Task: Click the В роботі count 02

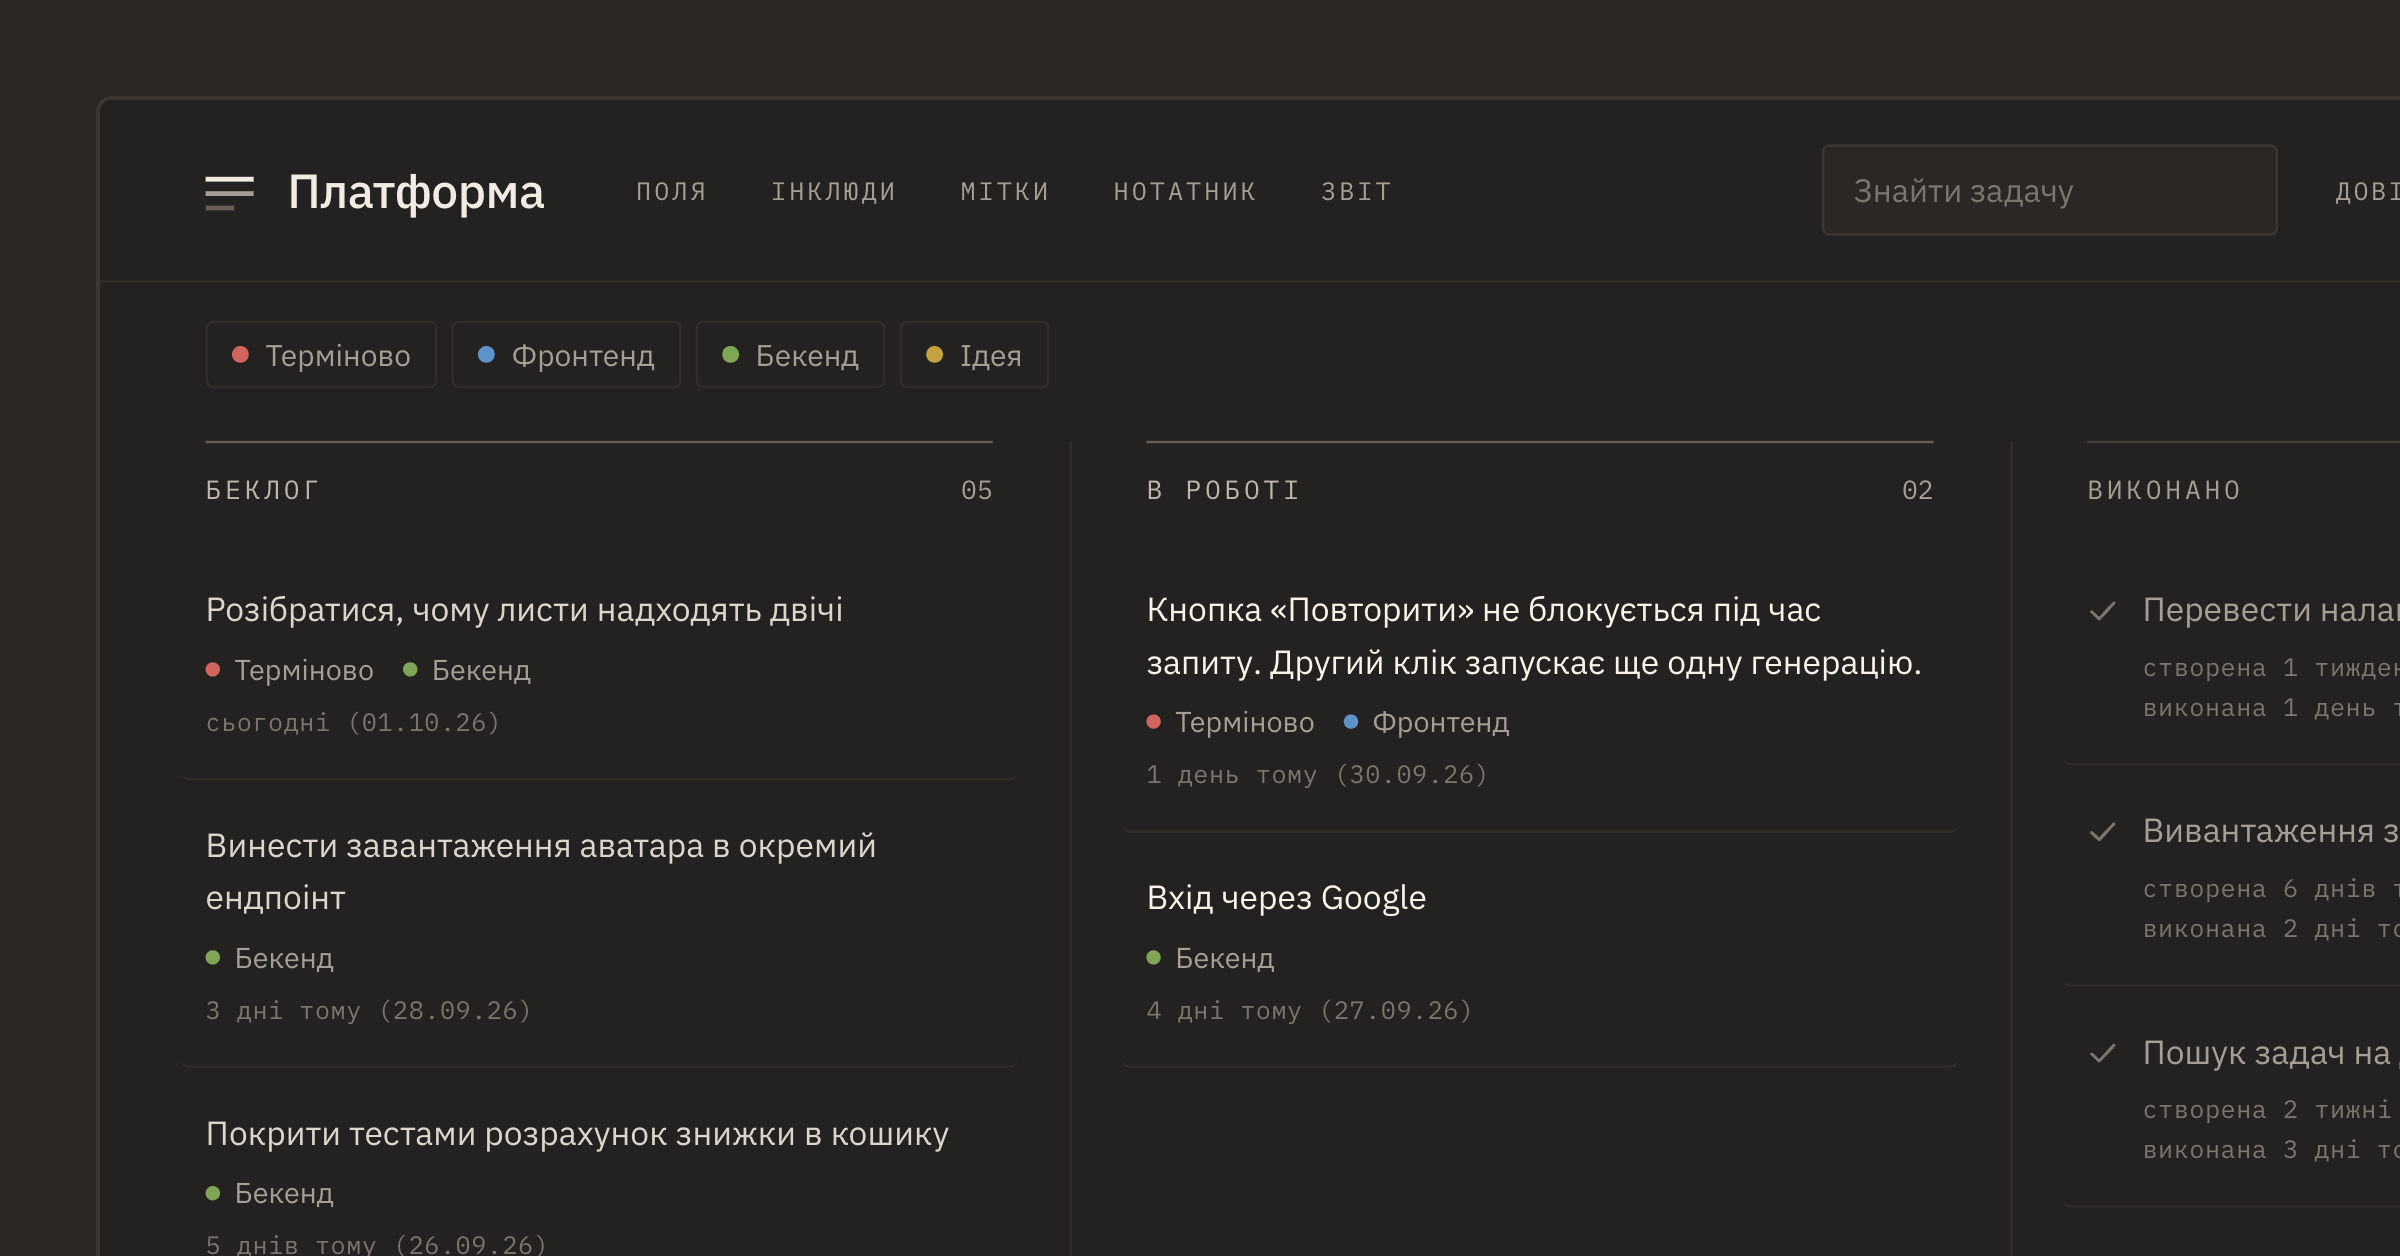Action: pyautogui.click(x=1917, y=490)
